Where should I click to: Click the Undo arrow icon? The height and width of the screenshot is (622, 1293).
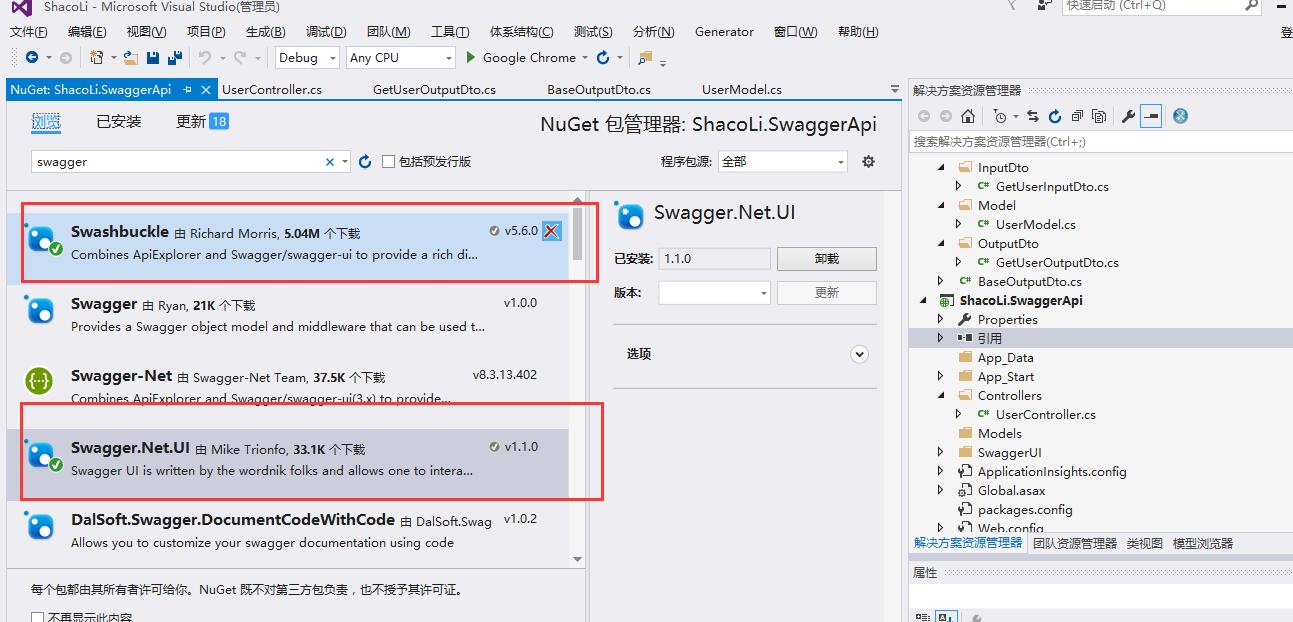click(204, 58)
